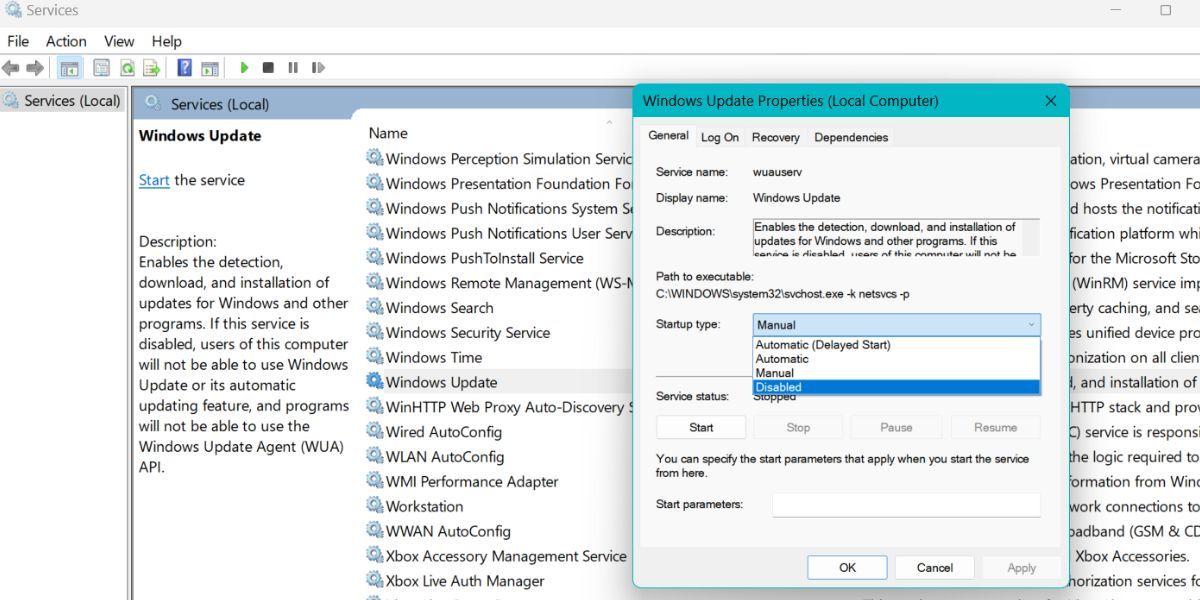This screenshot has height=600, width=1200.
Task: Click the Start Service toolbar icon
Action: [x=245, y=67]
